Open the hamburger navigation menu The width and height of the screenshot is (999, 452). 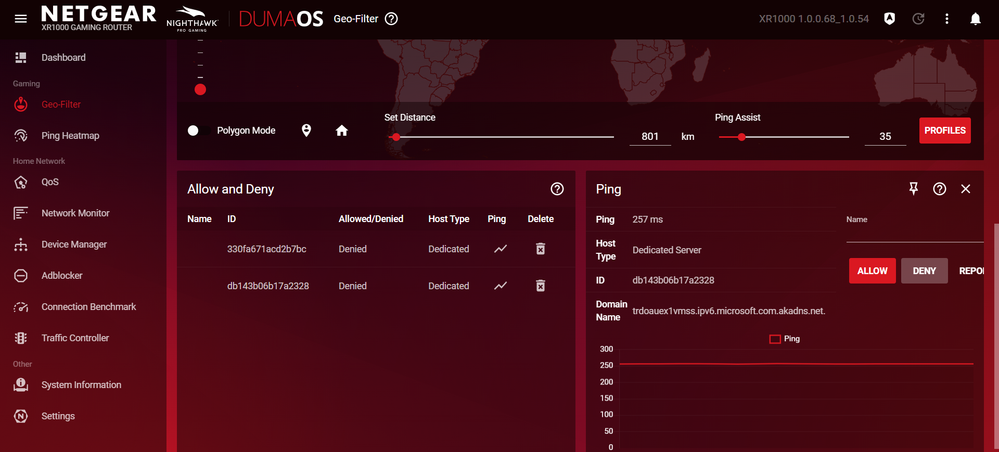point(21,19)
